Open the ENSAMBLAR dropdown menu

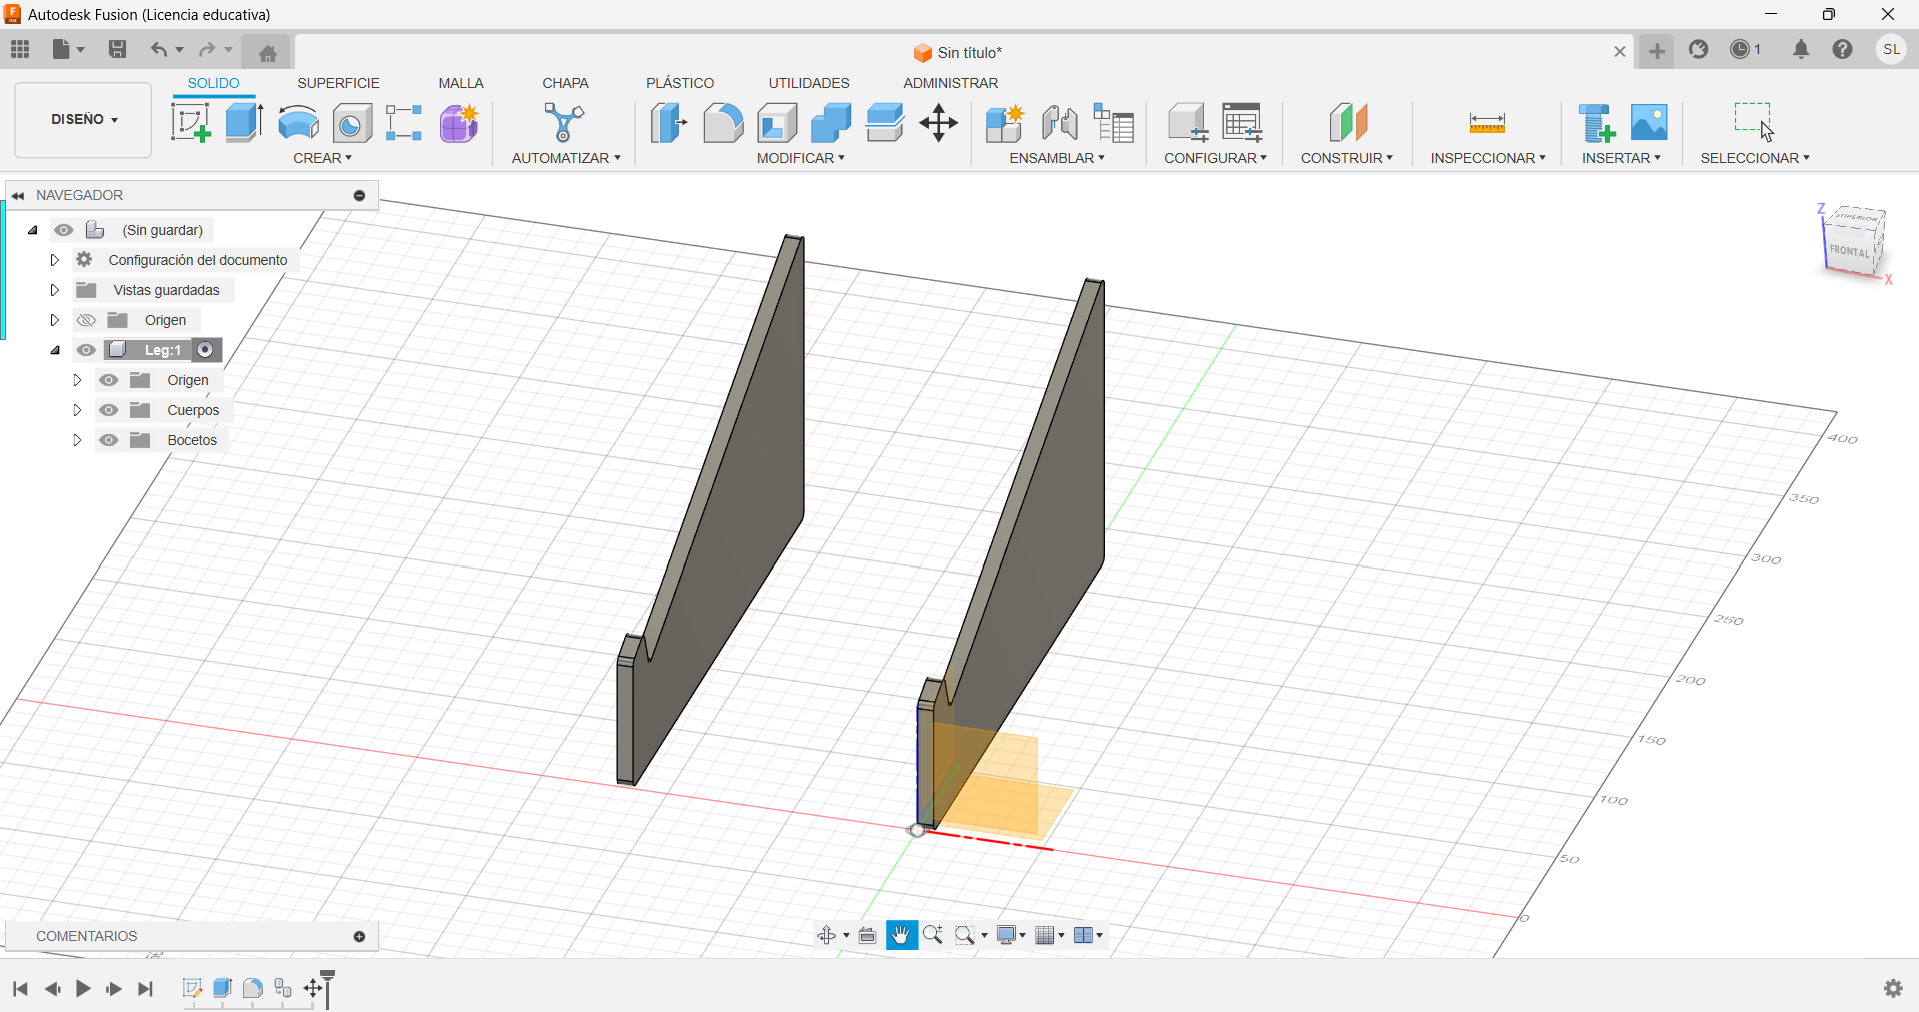(x=1057, y=158)
